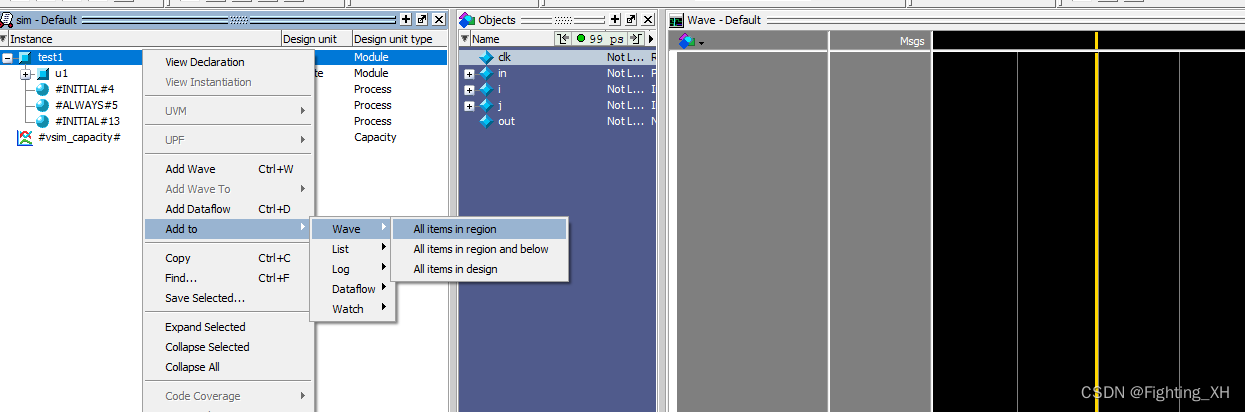The image size is (1245, 412).
Task: Jump to next time in Objects toolbar
Action: click(x=634, y=38)
